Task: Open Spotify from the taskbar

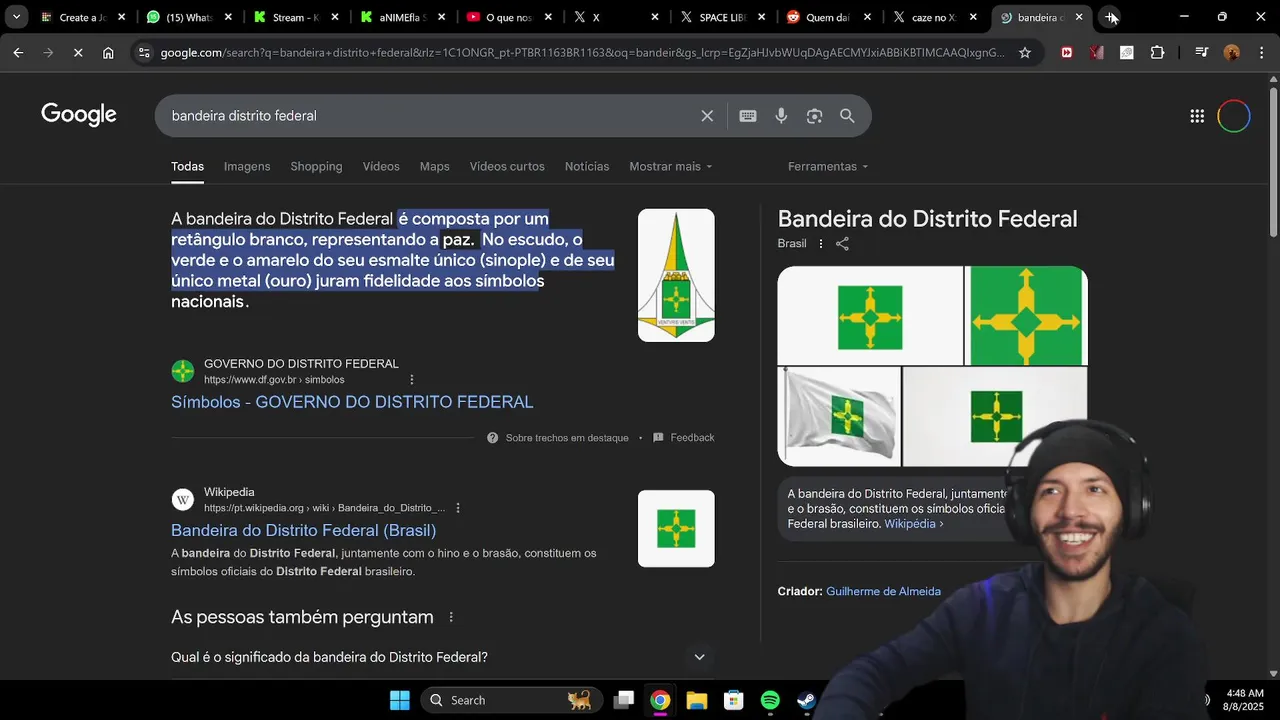Action: 770,700
